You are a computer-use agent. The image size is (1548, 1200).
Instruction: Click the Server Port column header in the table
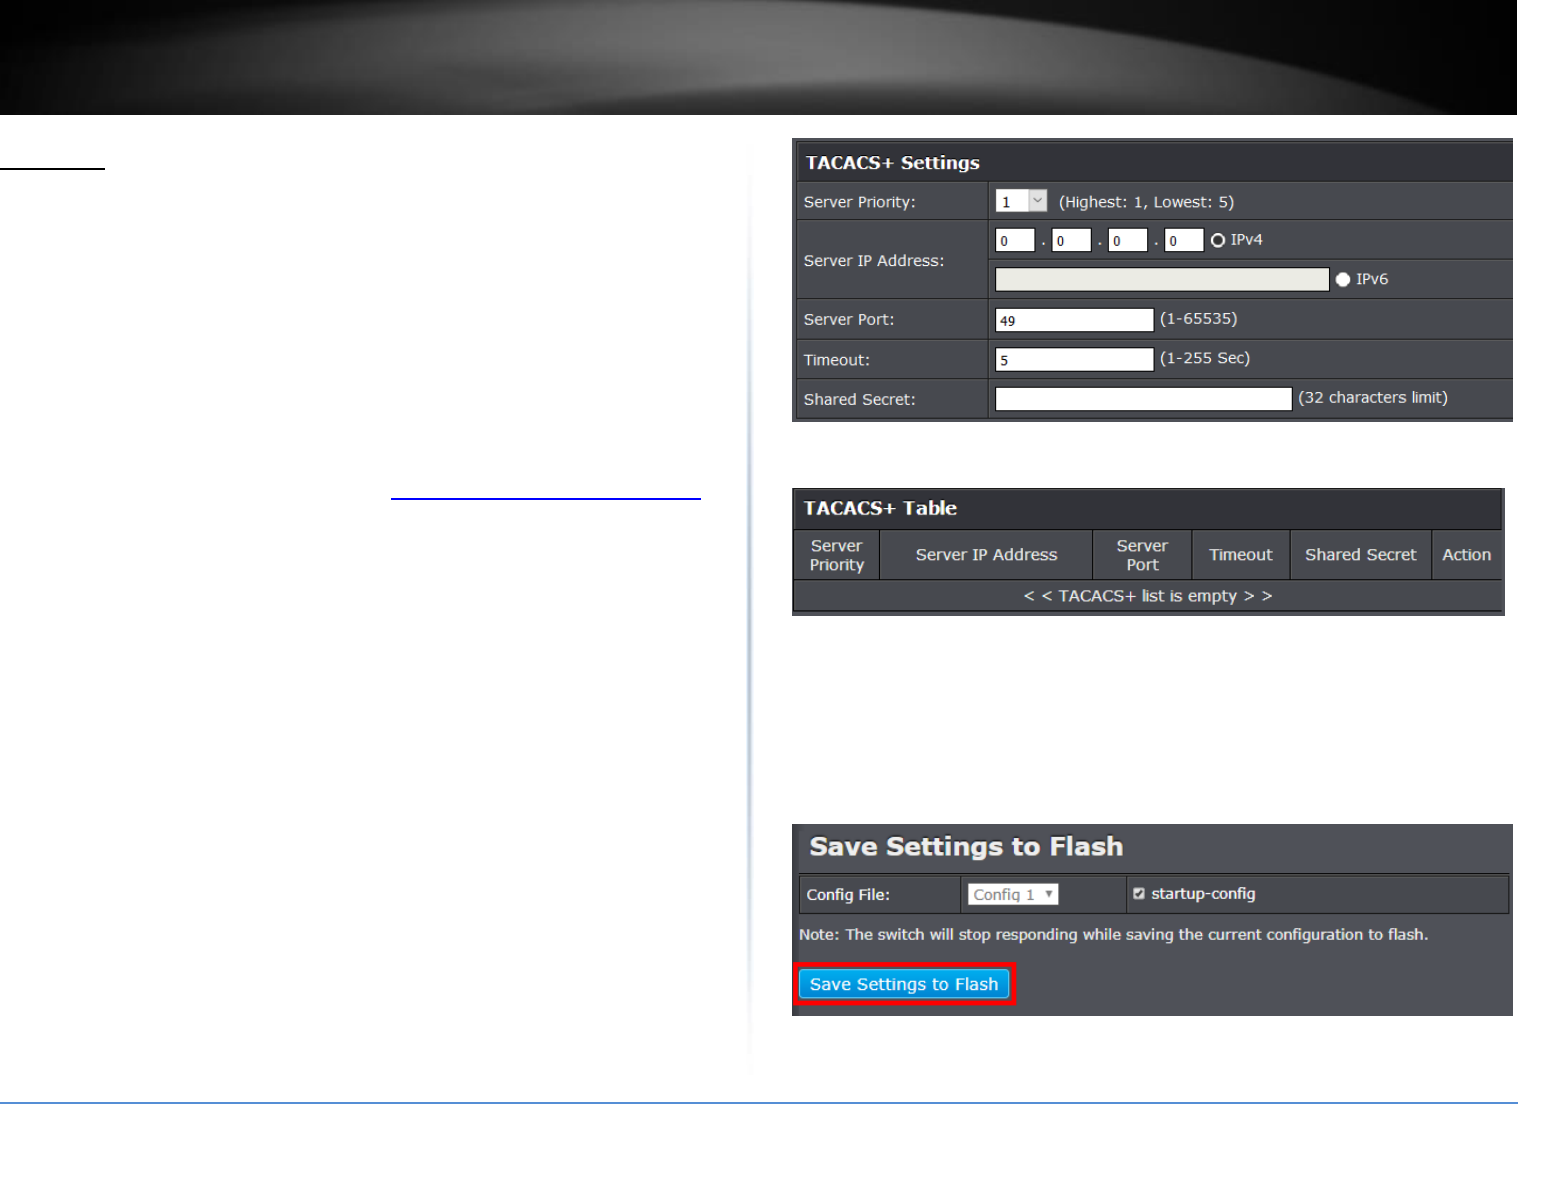pyautogui.click(x=1142, y=555)
